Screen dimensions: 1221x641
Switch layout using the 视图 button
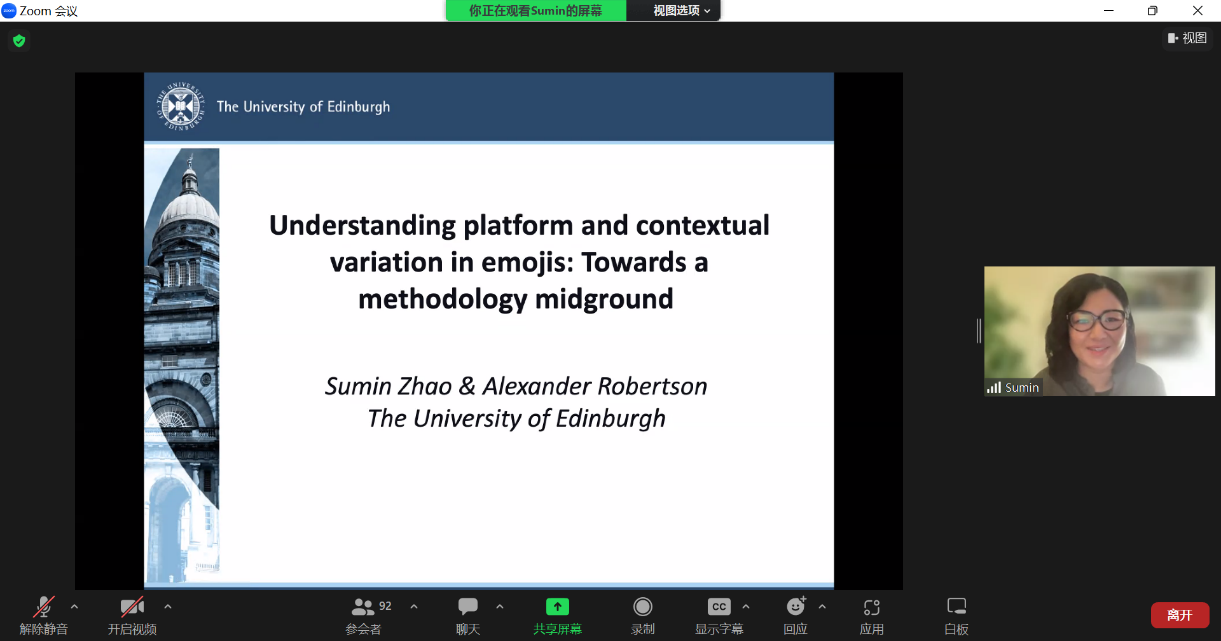pyautogui.click(x=1187, y=38)
